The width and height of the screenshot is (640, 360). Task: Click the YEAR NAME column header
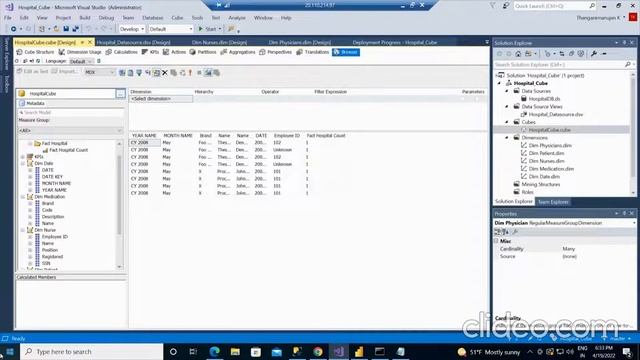click(x=144, y=136)
